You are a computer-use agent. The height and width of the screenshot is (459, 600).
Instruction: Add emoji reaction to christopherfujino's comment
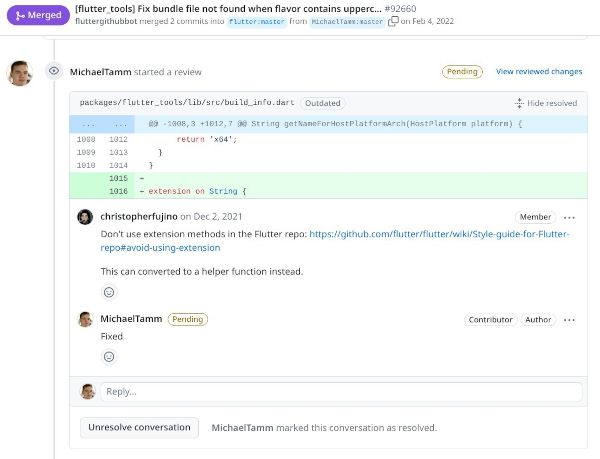[x=109, y=292]
